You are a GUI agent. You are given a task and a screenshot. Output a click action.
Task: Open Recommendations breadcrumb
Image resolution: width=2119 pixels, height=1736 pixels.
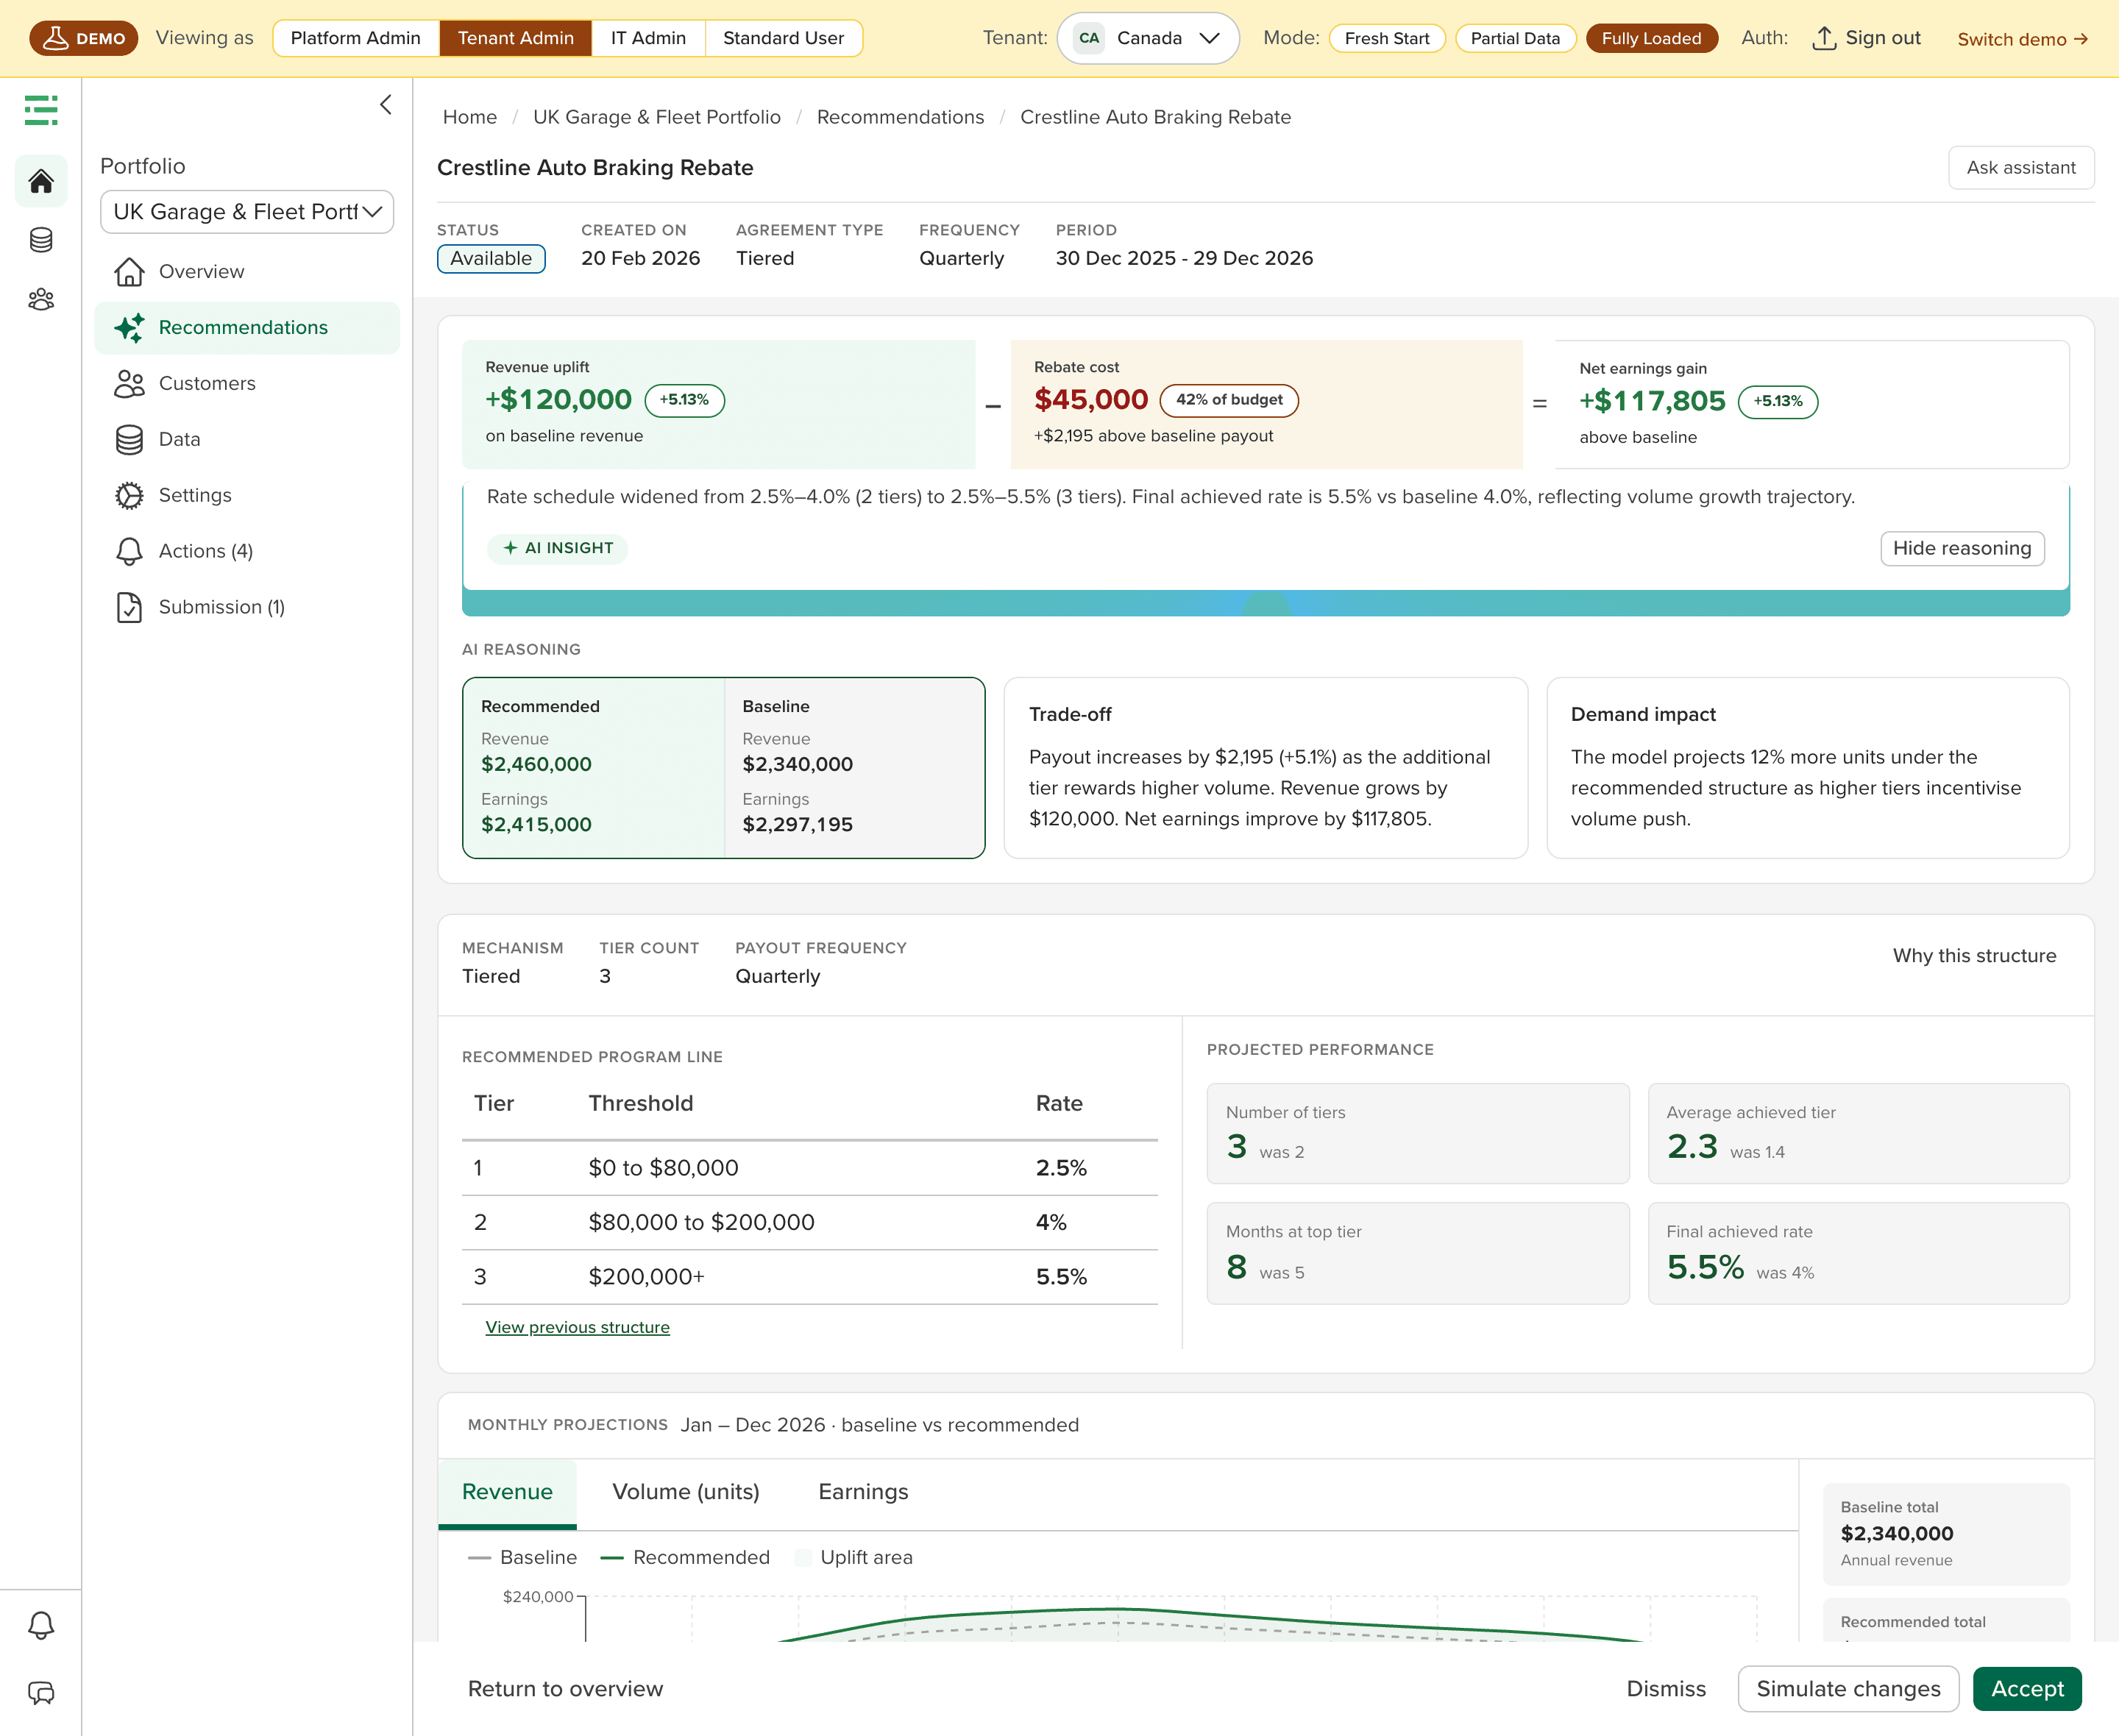pyautogui.click(x=900, y=117)
